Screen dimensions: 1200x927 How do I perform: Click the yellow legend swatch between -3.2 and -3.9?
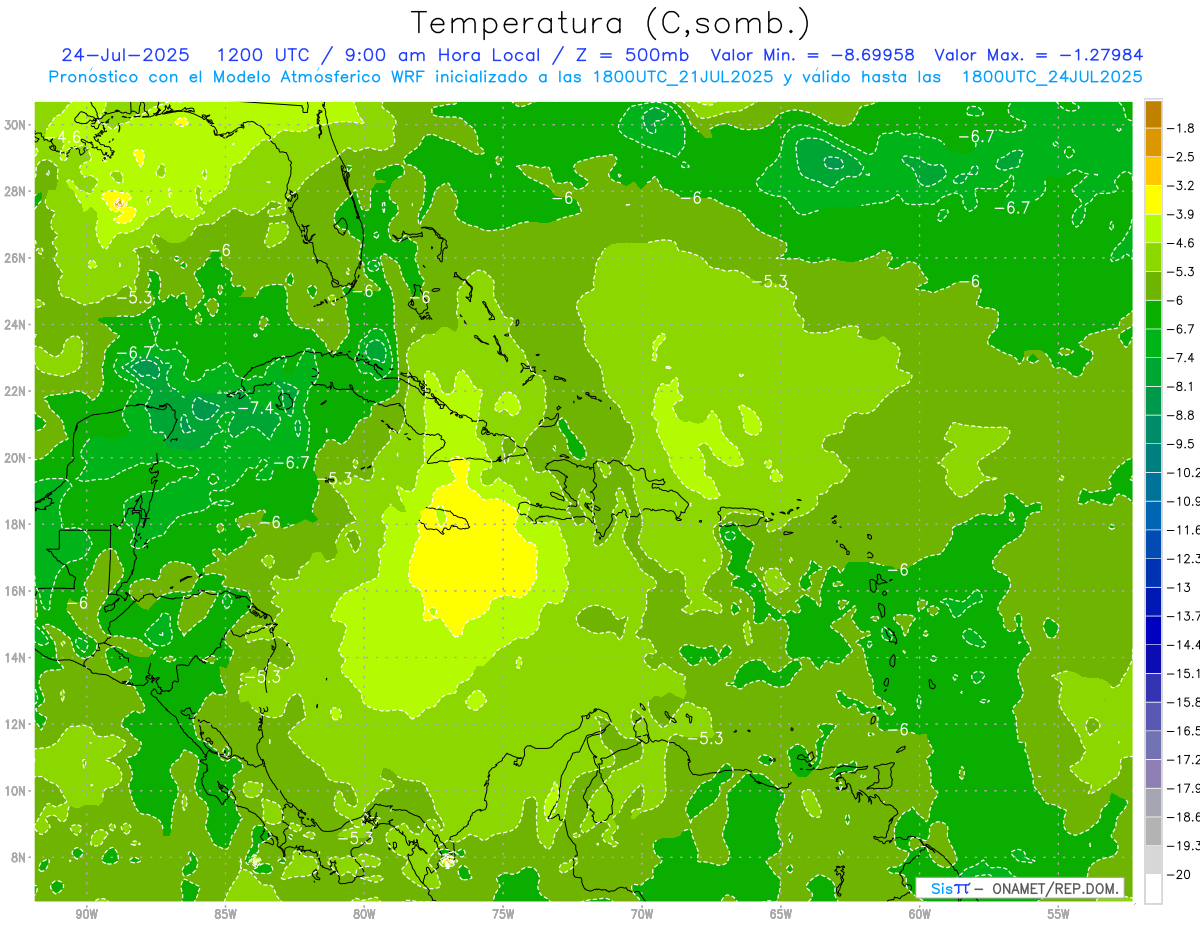tap(1153, 200)
